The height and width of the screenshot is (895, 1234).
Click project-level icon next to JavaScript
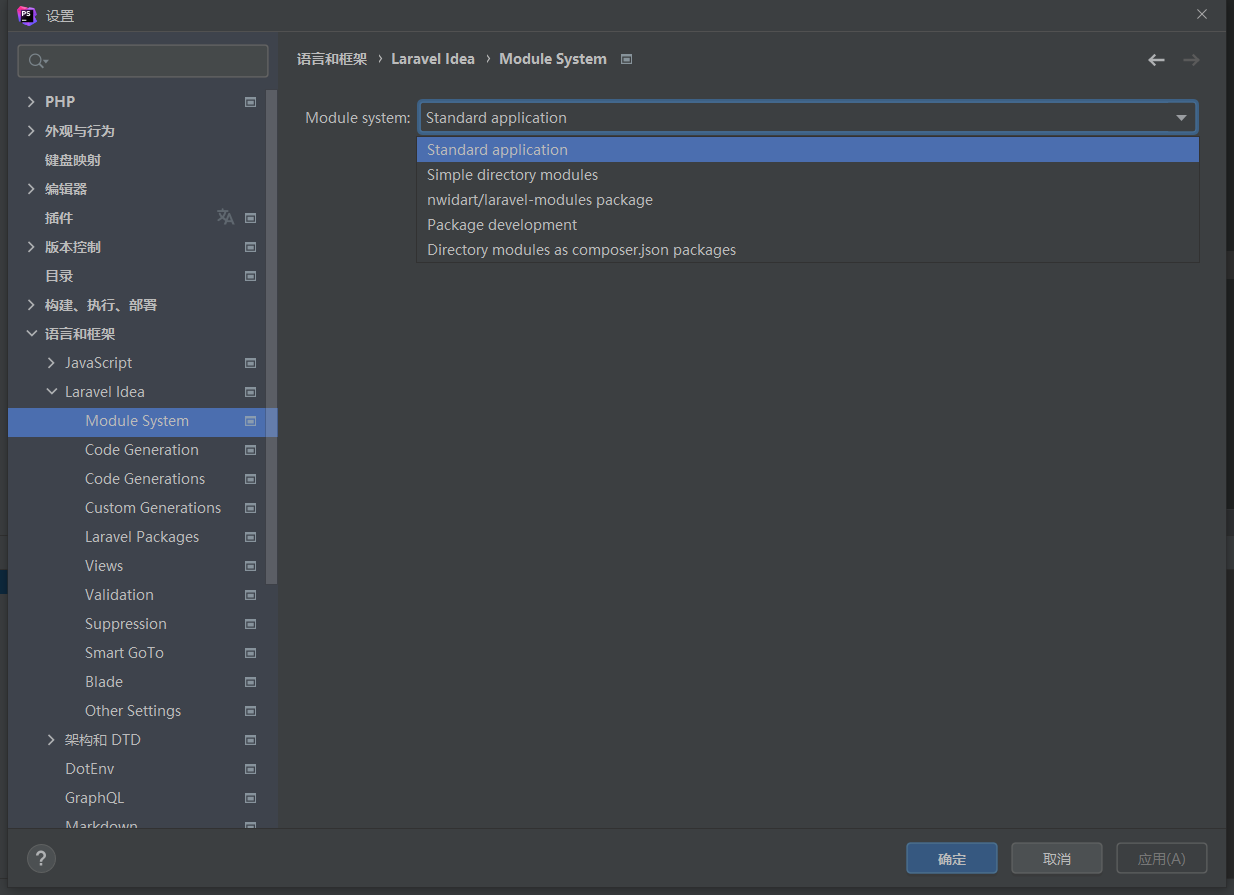click(251, 363)
